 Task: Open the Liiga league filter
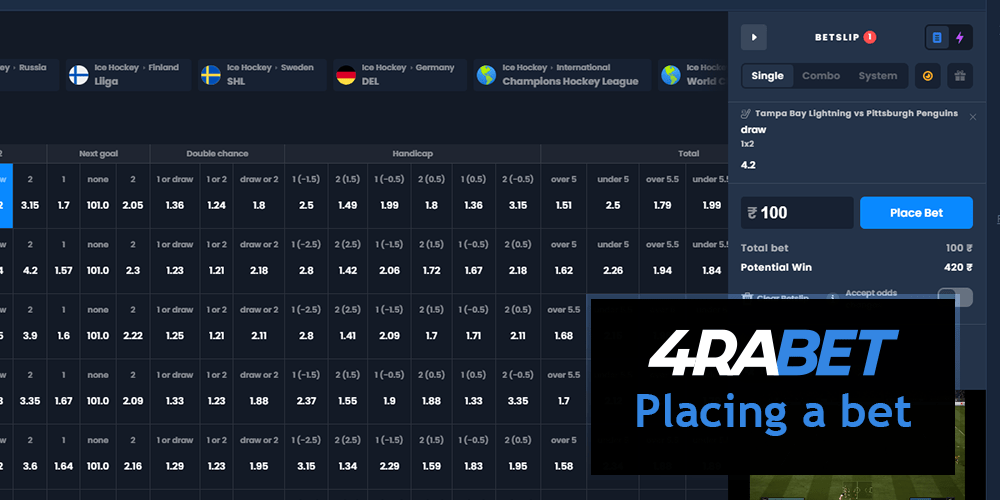pos(128,75)
